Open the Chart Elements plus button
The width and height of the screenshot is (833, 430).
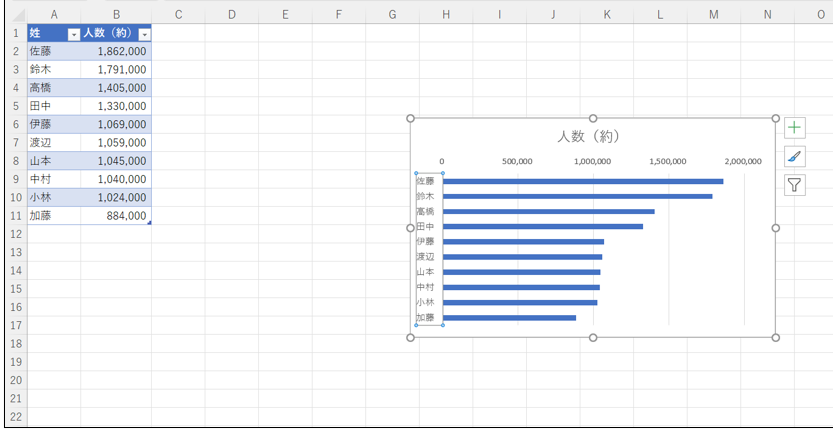tap(795, 128)
